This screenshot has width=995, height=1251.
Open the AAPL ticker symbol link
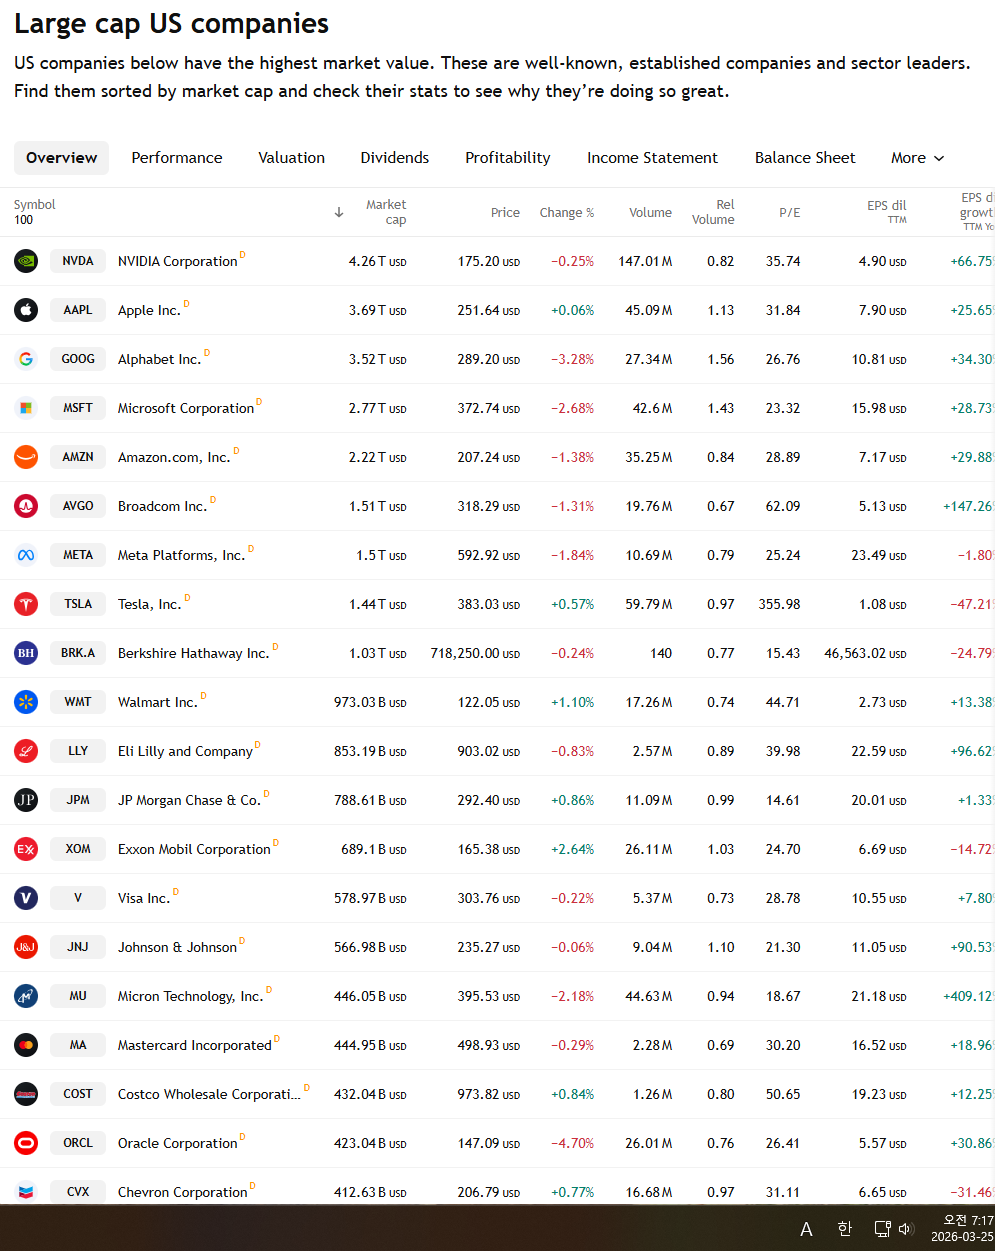click(x=78, y=310)
